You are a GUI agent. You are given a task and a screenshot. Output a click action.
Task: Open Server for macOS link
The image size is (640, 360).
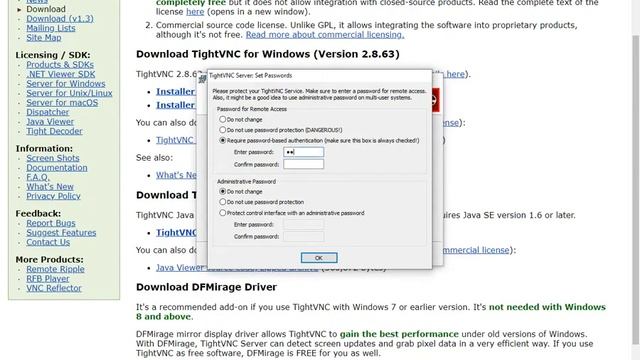click(x=62, y=103)
